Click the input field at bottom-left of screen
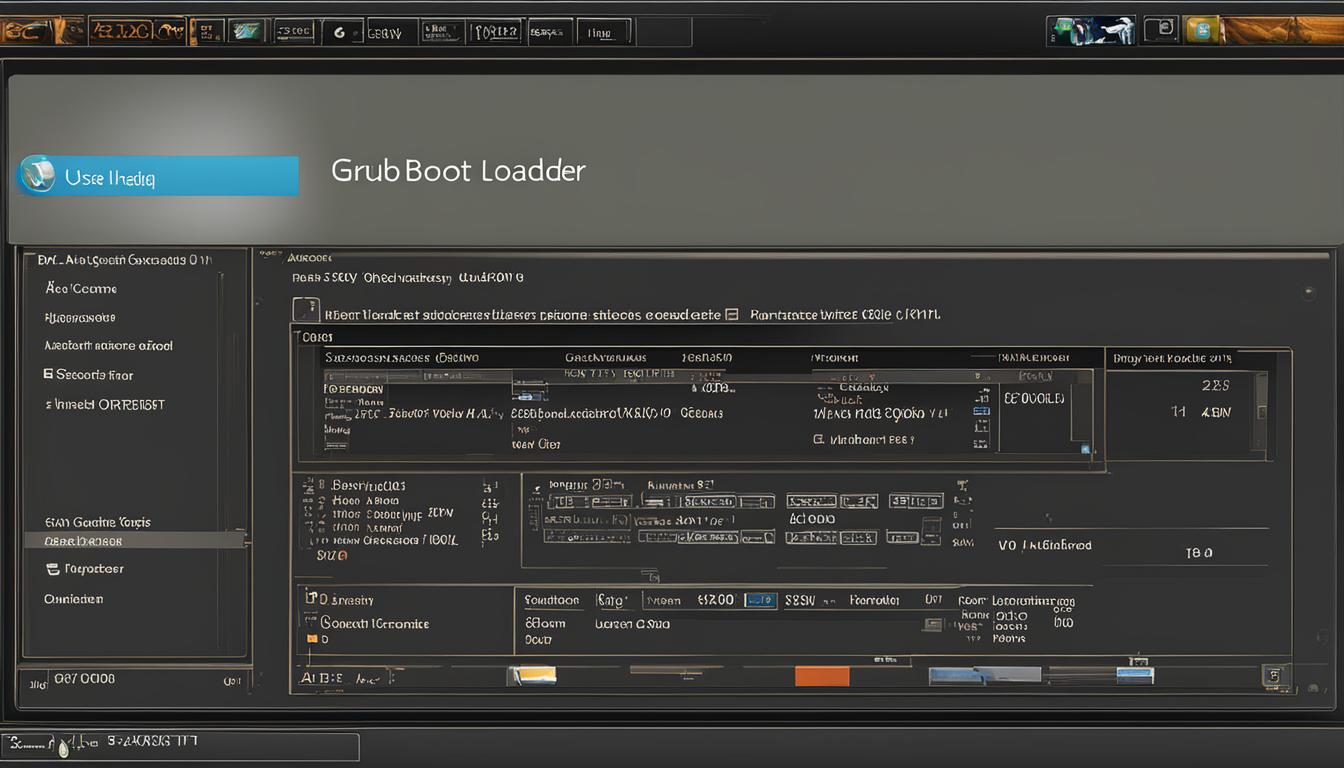 point(180,745)
